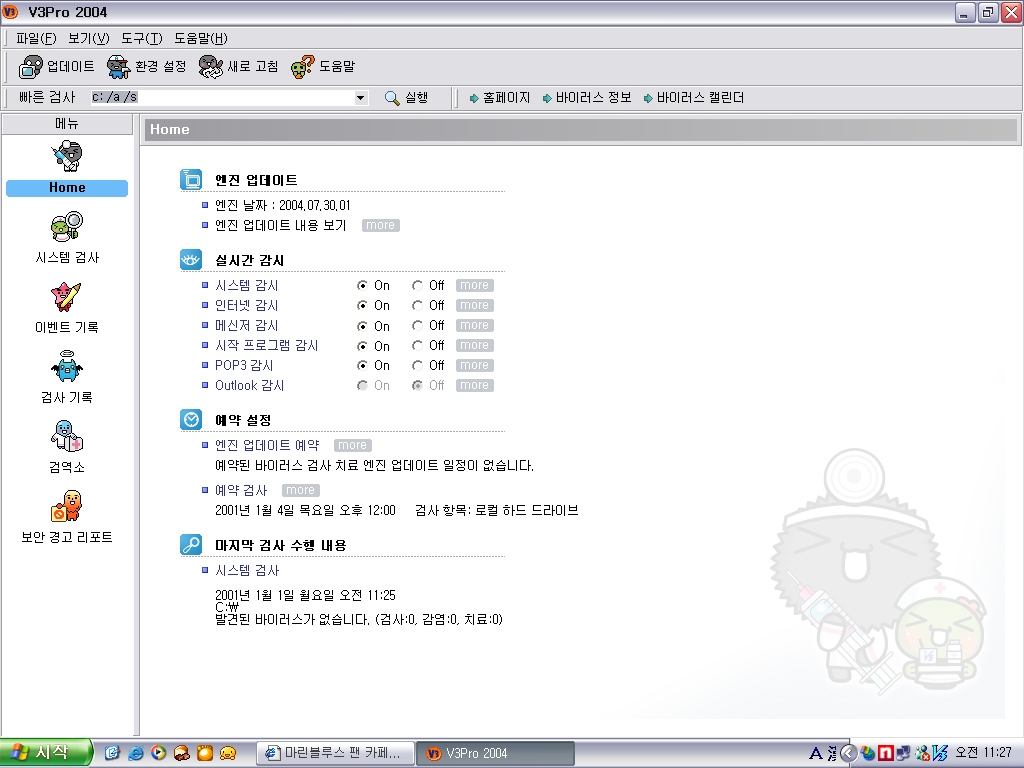Open the 엔진 업데이트 예약 link
The height and width of the screenshot is (768, 1024).
click(x=267, y=445)
